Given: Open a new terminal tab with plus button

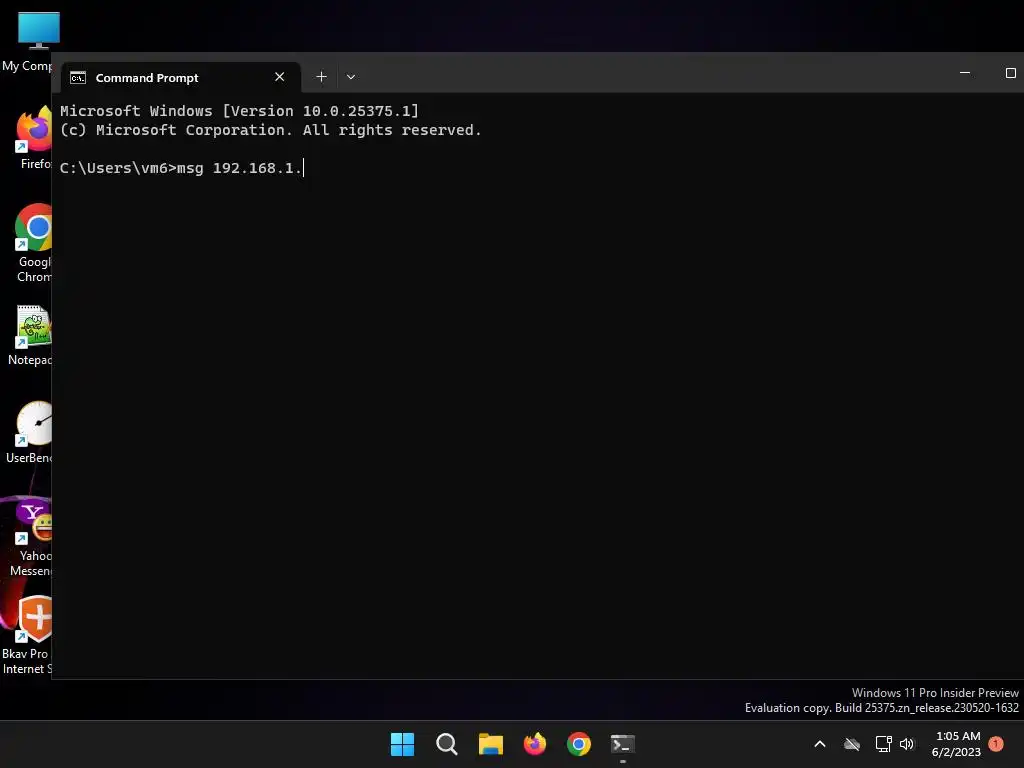Looking at the screenshot, I should 321,77.
